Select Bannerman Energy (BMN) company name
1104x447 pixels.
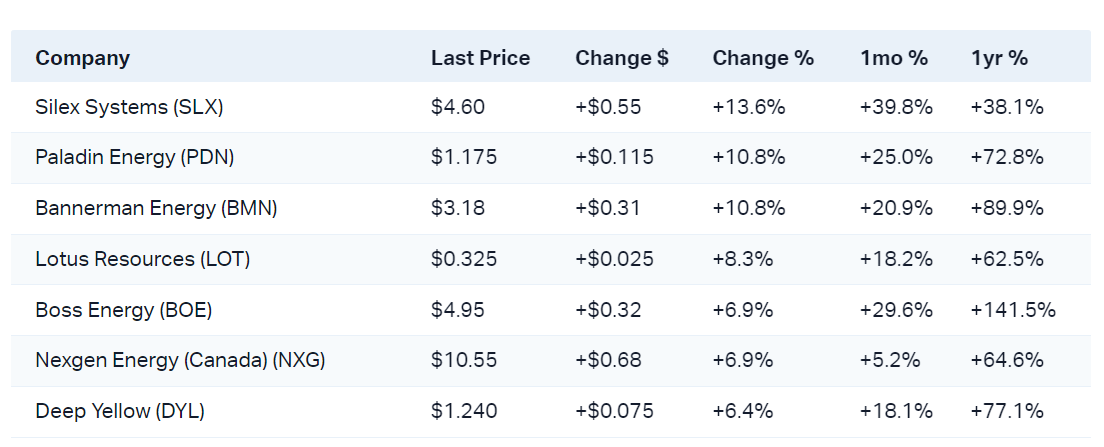click(x=156, y=209)
